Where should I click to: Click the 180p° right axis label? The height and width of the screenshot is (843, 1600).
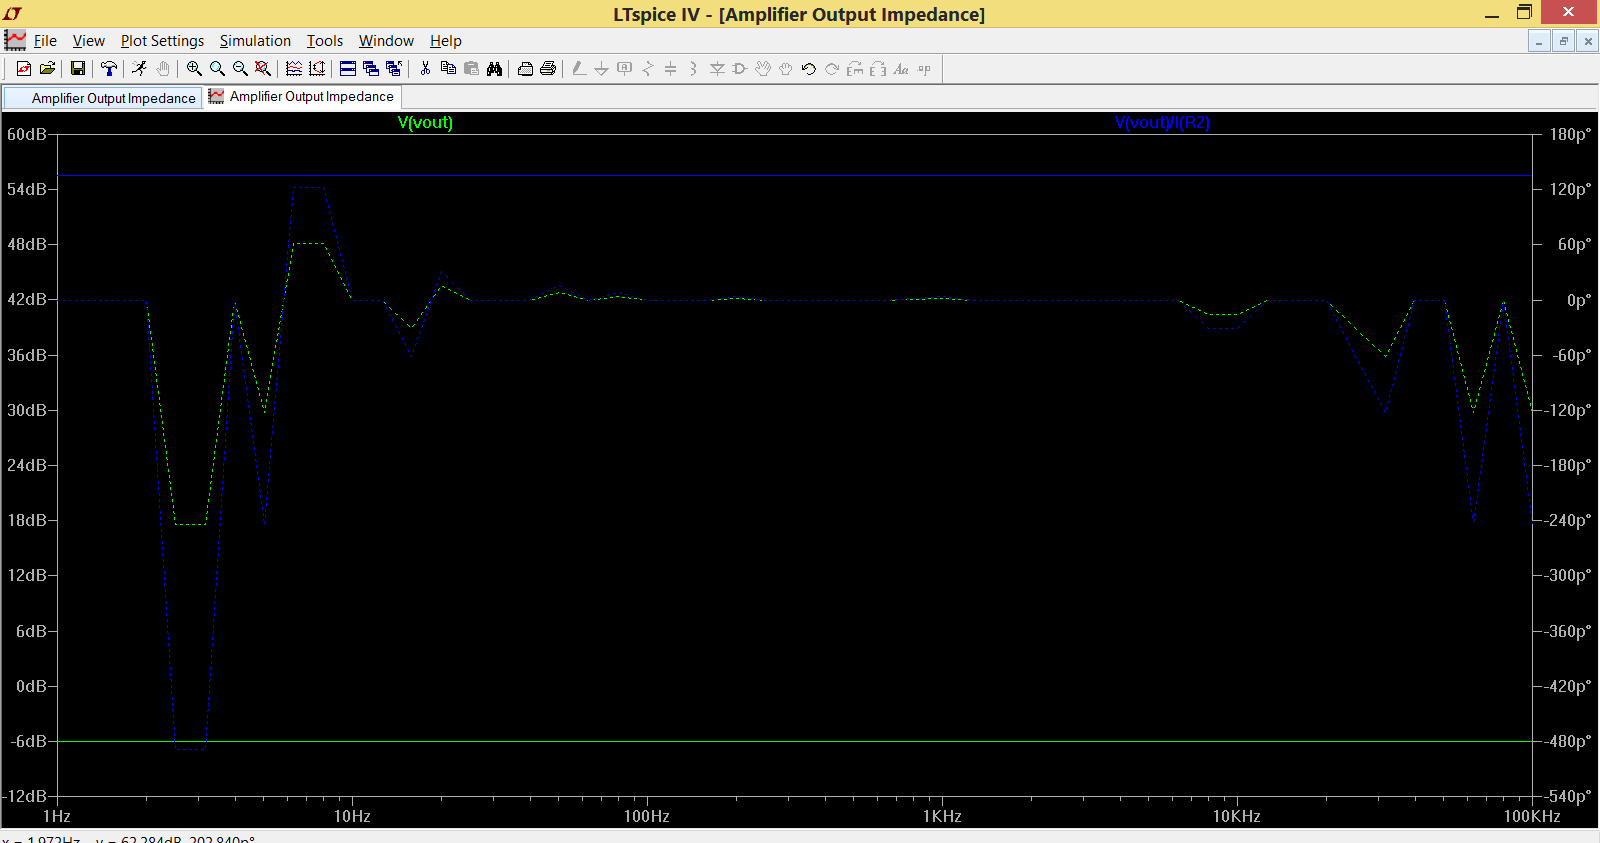tap(1570, 134)
